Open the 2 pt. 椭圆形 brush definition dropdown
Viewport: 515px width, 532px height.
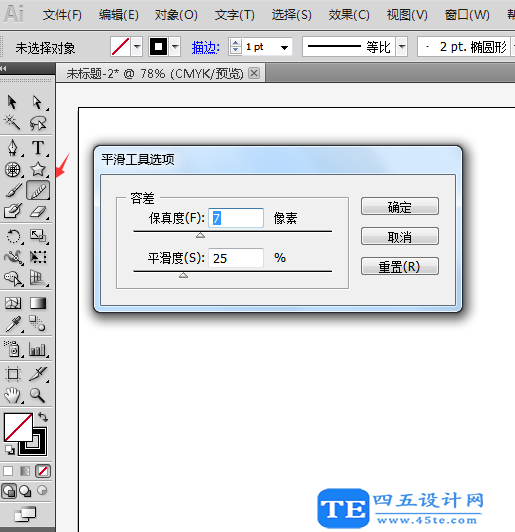click(x=512, y=46)
